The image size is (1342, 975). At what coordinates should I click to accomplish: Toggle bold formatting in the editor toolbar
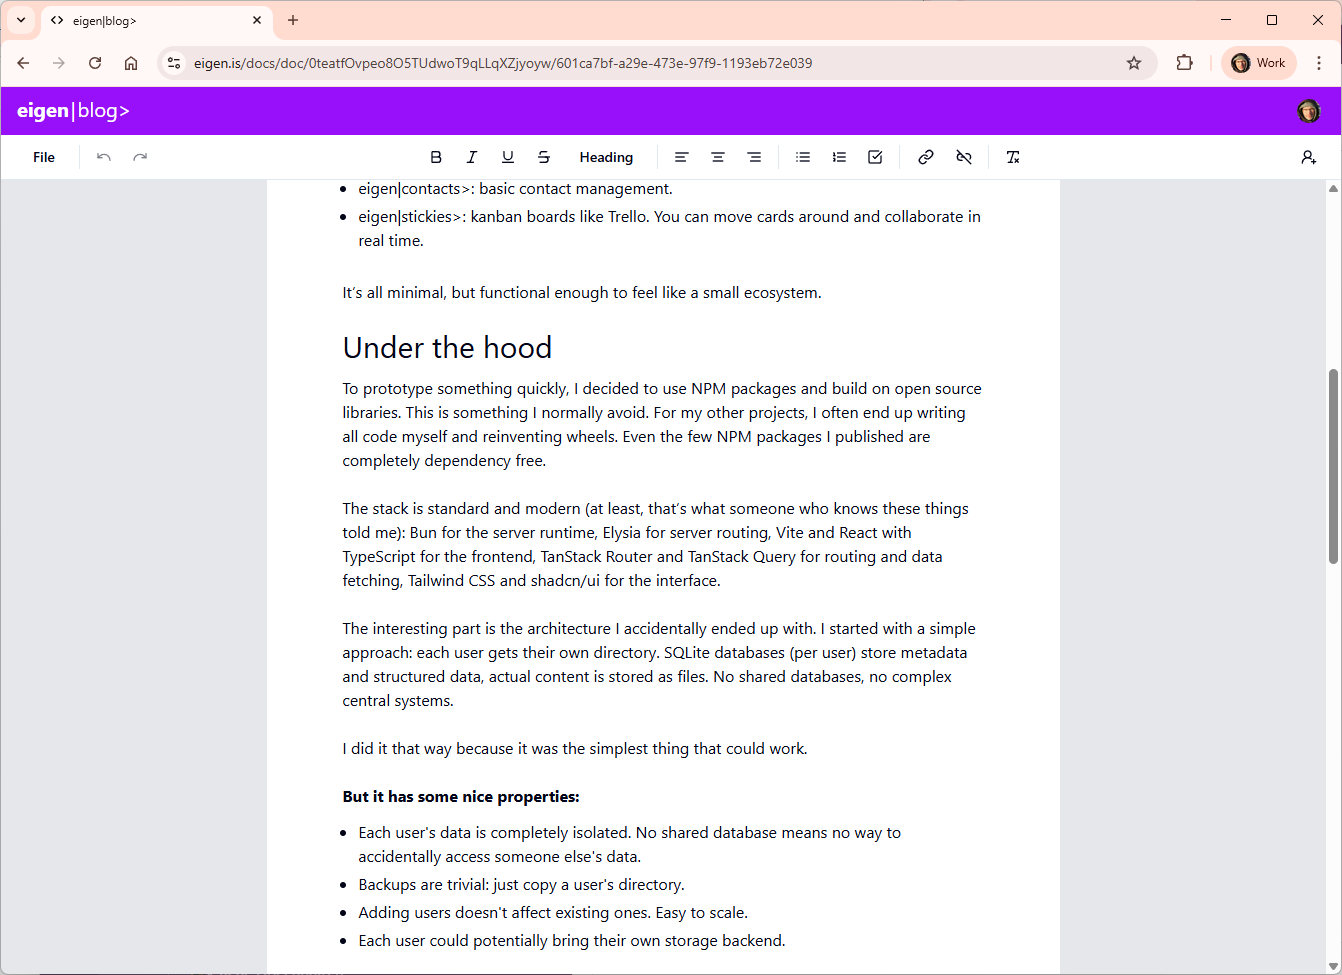436,157
